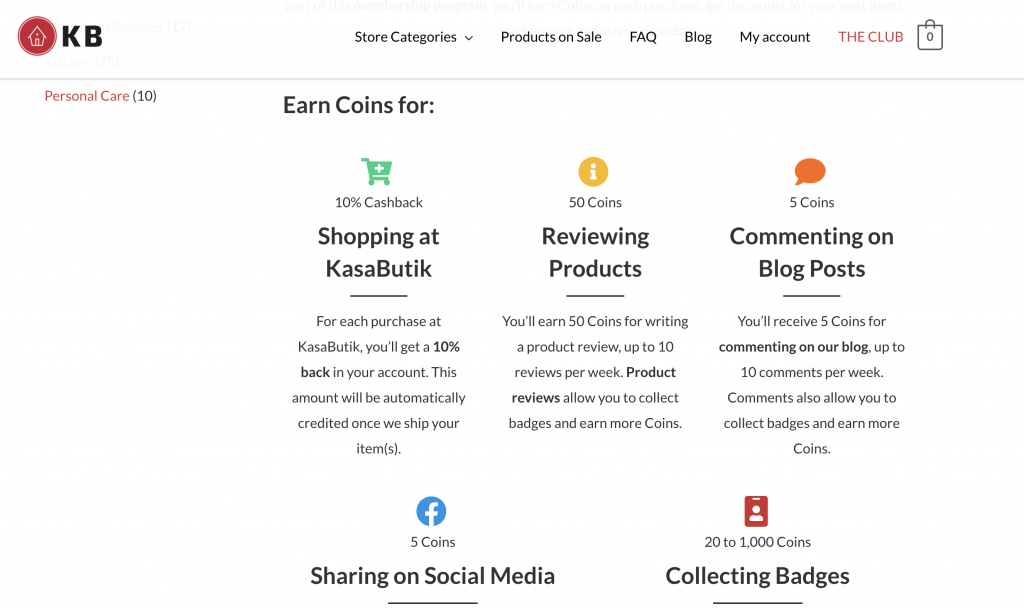
Task: Click the Collecting Badges heading
Action: [757, 576]
